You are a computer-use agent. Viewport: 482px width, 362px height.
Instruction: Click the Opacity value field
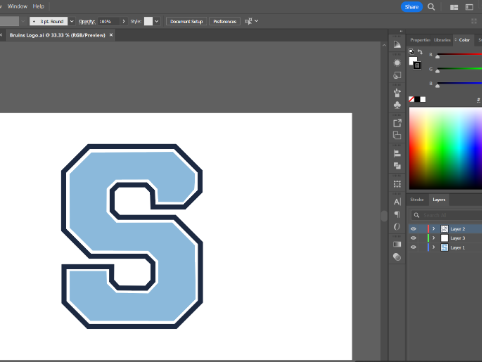click(x=109, y=21)
